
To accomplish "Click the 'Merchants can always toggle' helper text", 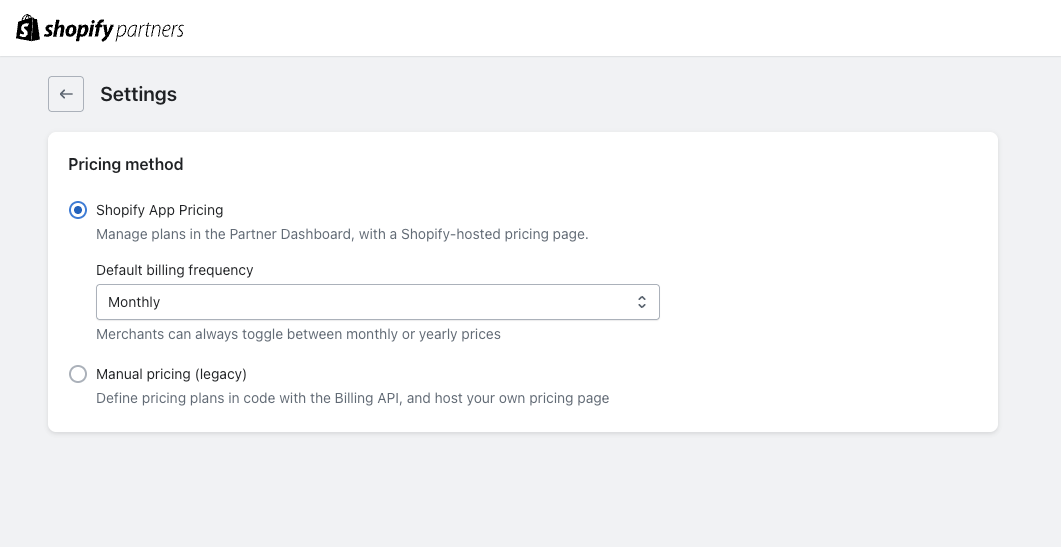I will point(298,334).
